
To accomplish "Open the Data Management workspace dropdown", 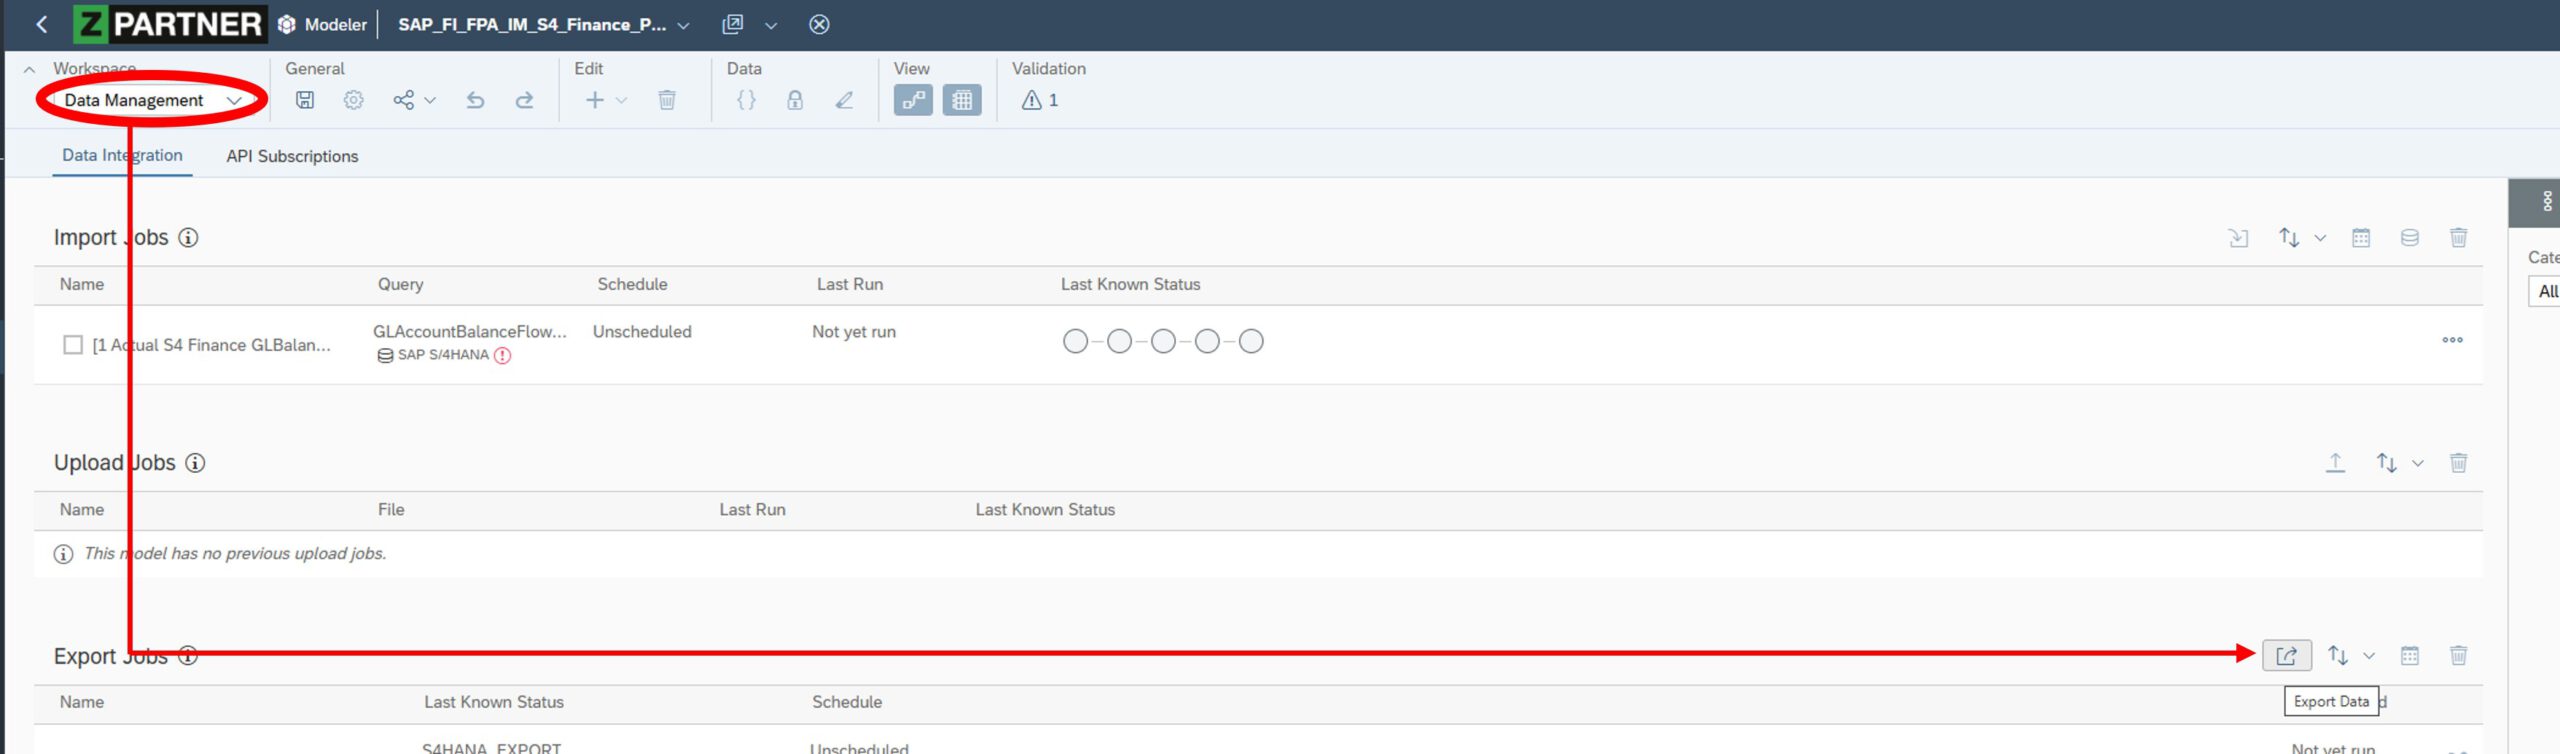I will pyautogui.click(x=152, y=100).
